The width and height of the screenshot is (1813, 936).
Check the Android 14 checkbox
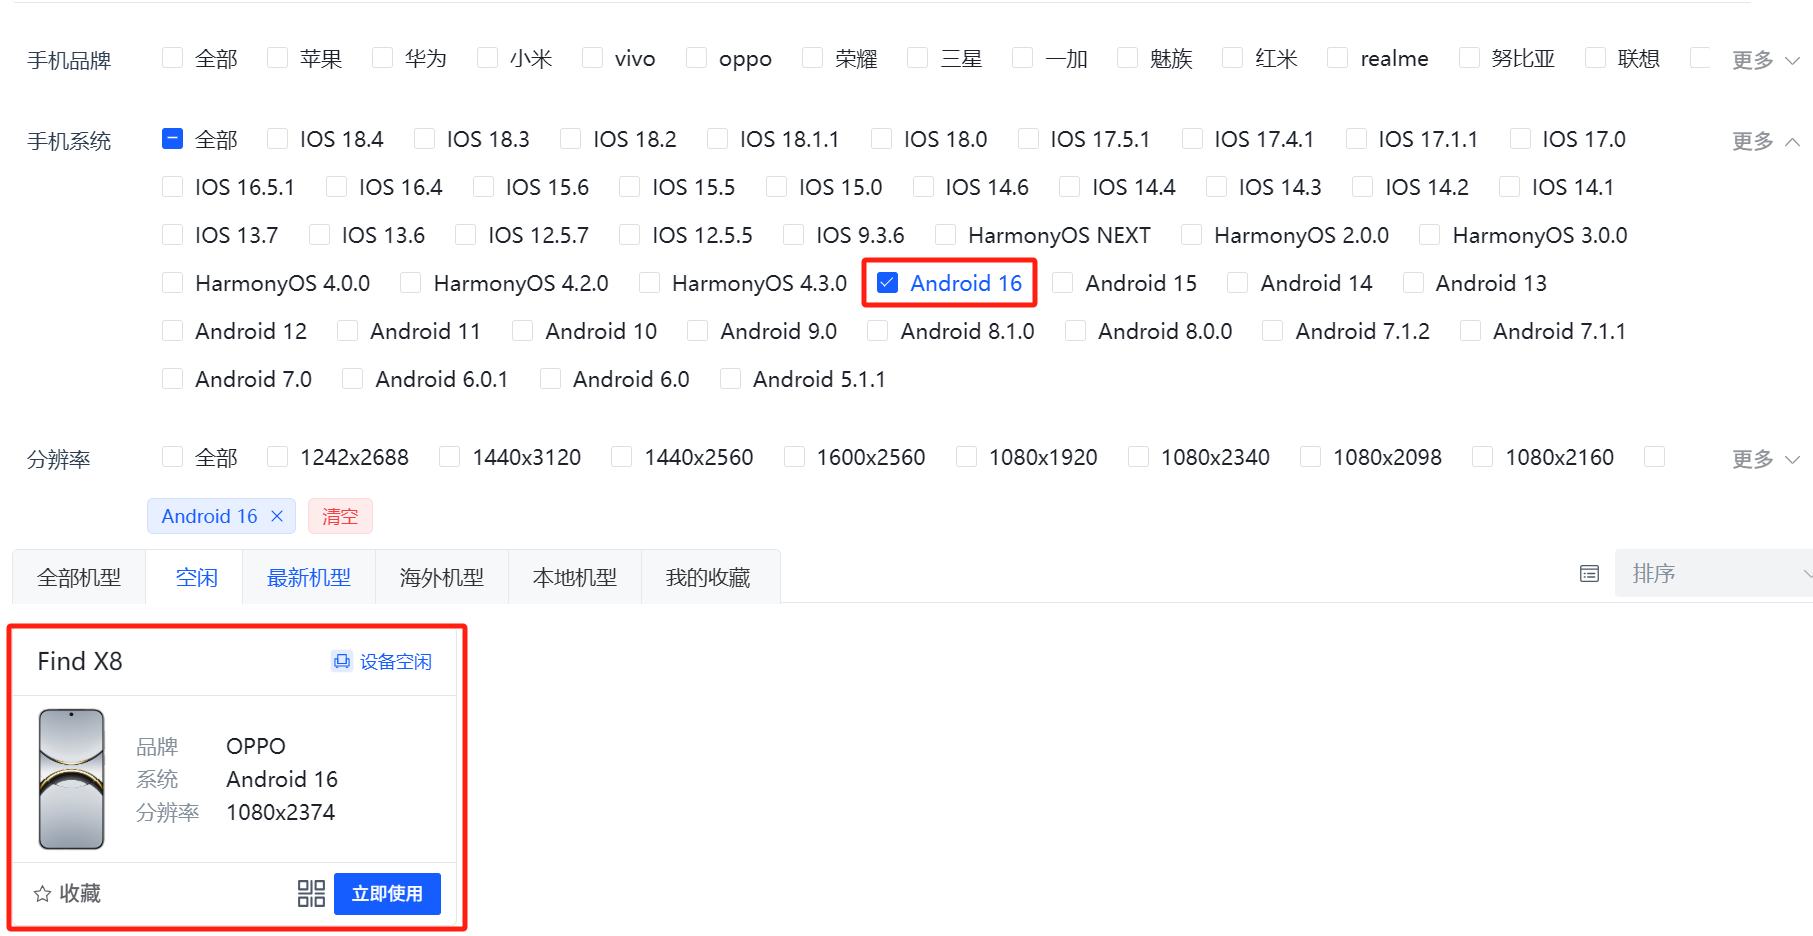[1237, 283]
